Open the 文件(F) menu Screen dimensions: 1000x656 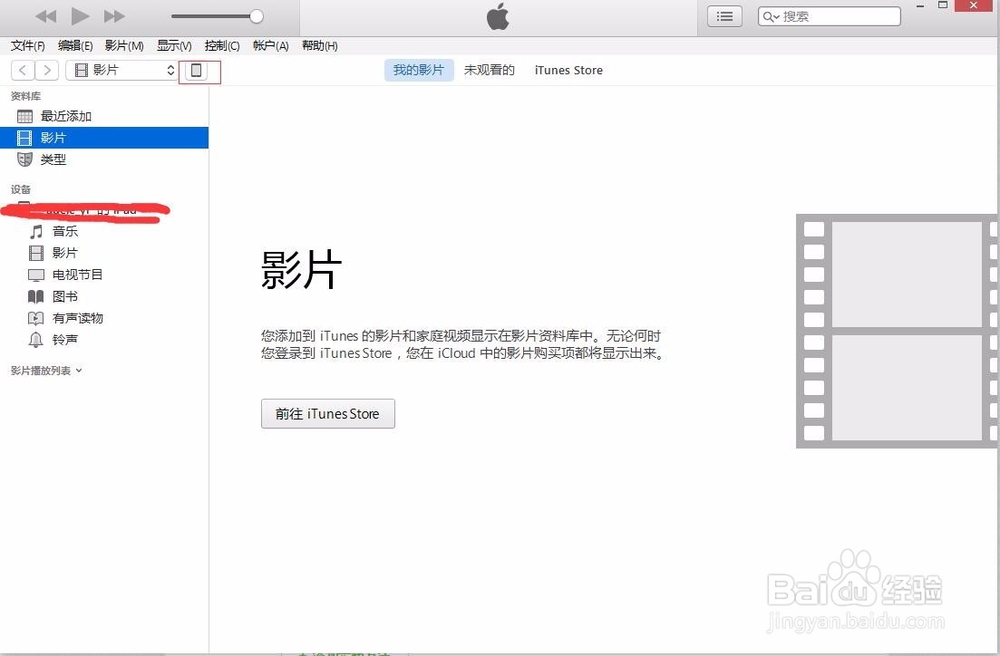coord(27,46)
